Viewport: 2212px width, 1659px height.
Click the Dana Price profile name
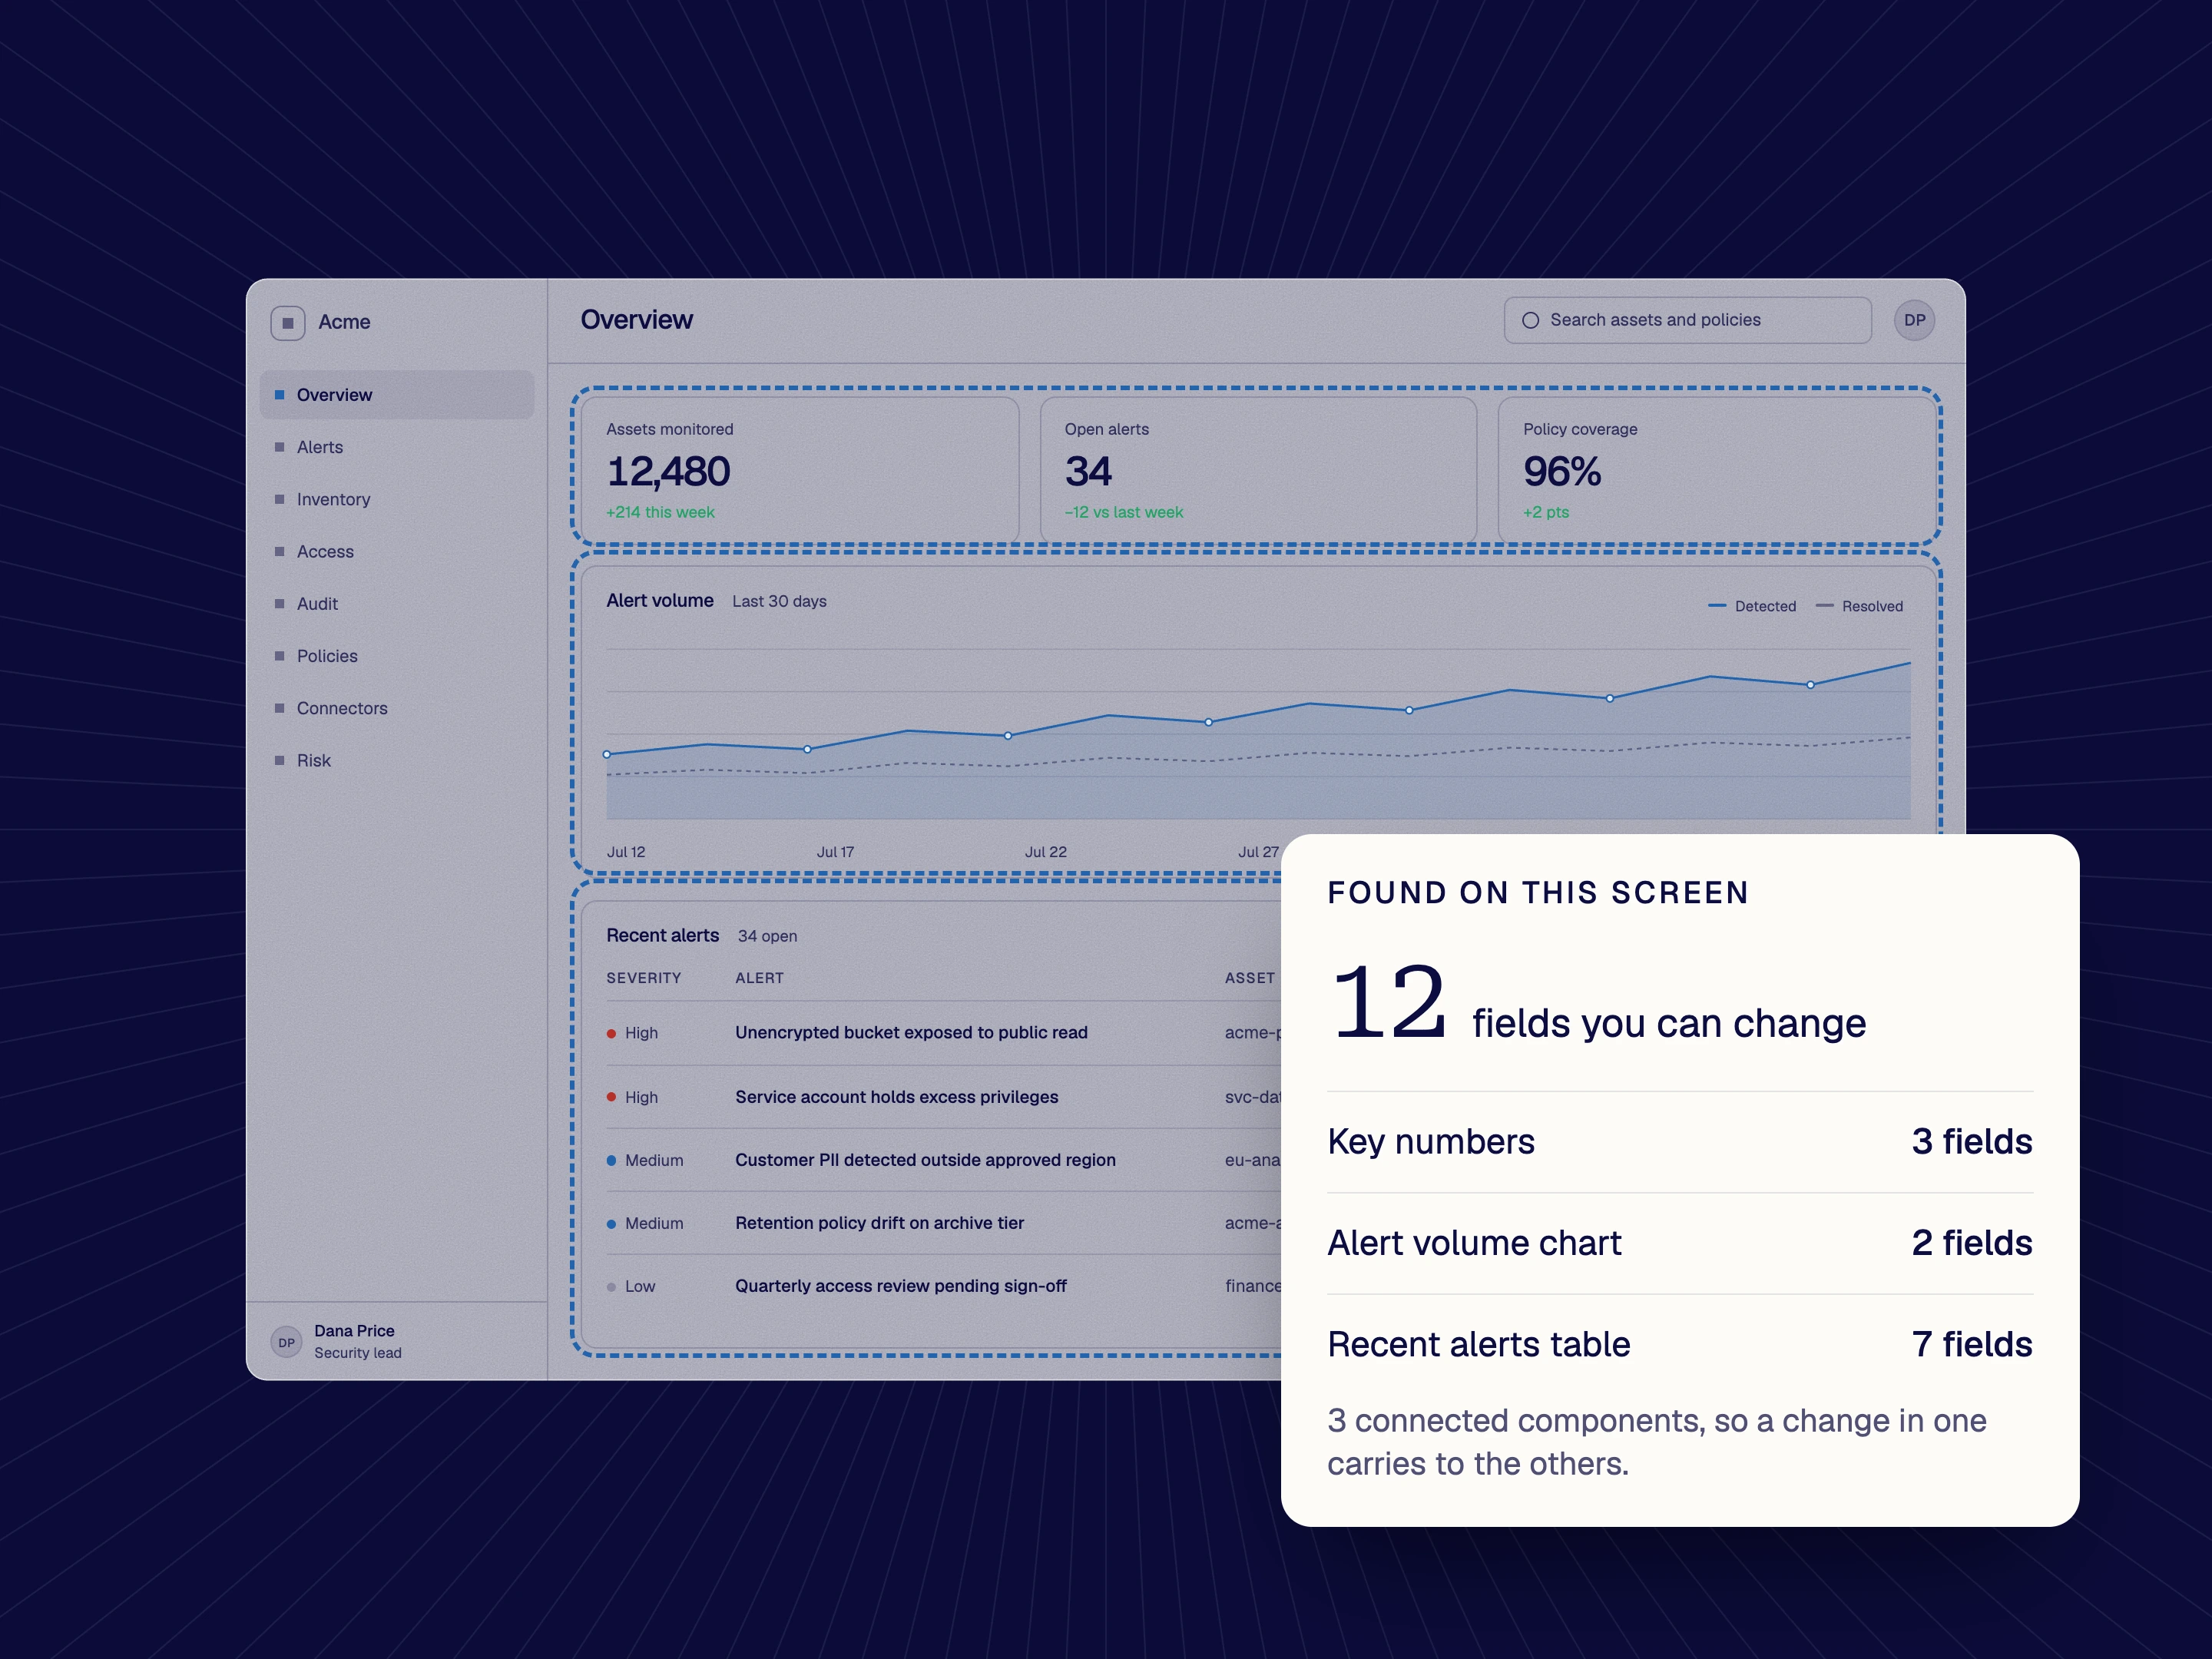click(x=354, y=1331)
